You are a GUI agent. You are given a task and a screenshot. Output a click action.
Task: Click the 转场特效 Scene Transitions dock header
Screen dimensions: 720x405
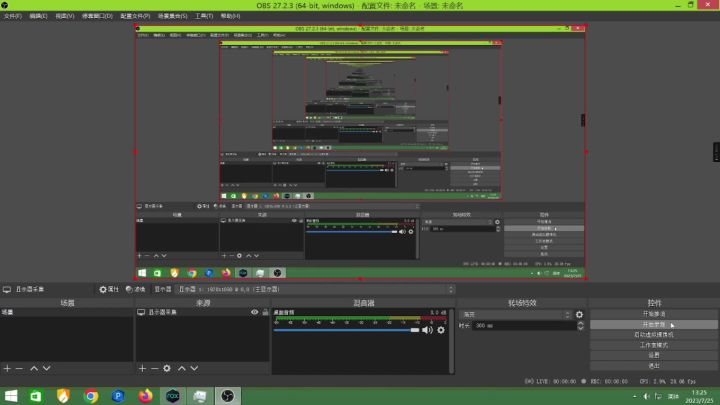click(x=522, y=303)
